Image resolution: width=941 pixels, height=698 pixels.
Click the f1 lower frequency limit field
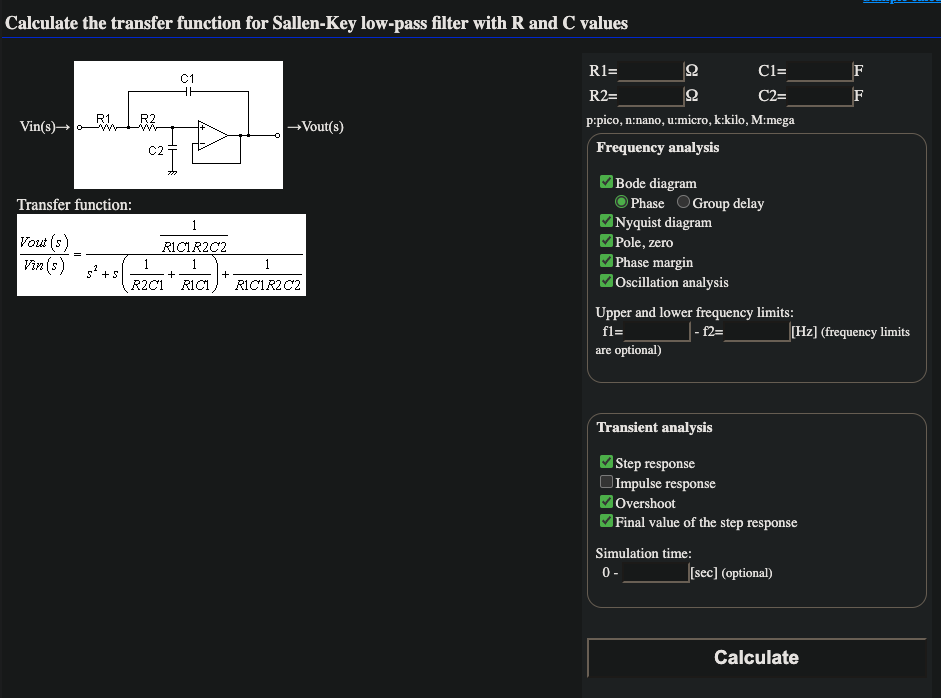point(658,332)
